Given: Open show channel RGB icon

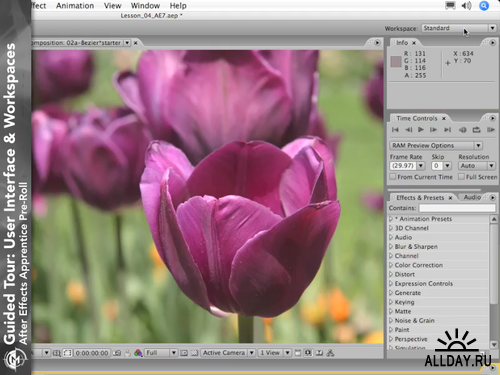Looking at the screenshot, I should [138, 353].
